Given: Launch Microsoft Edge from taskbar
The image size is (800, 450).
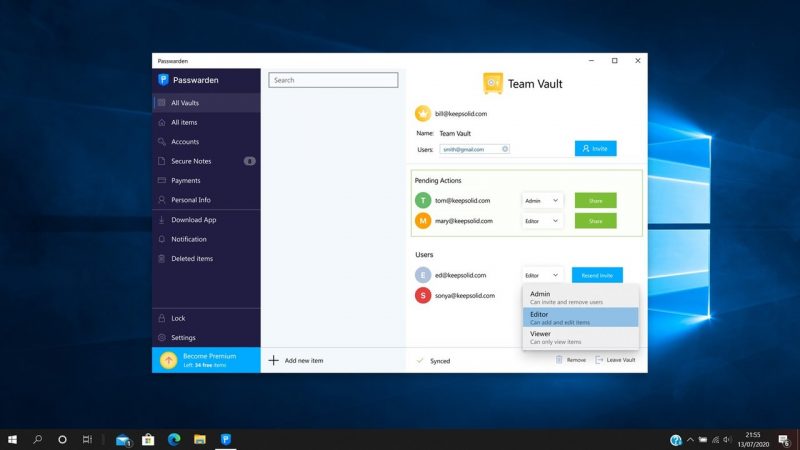Looking at the screenshot, I should pos(174,439).
